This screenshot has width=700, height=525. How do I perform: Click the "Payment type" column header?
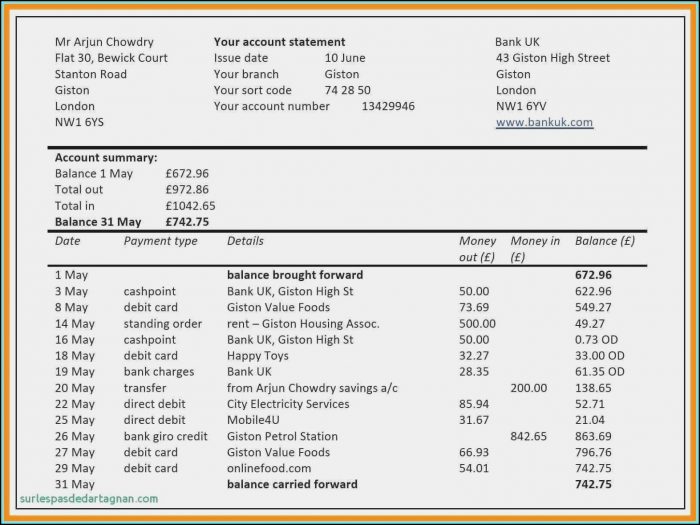pos(161,241)
